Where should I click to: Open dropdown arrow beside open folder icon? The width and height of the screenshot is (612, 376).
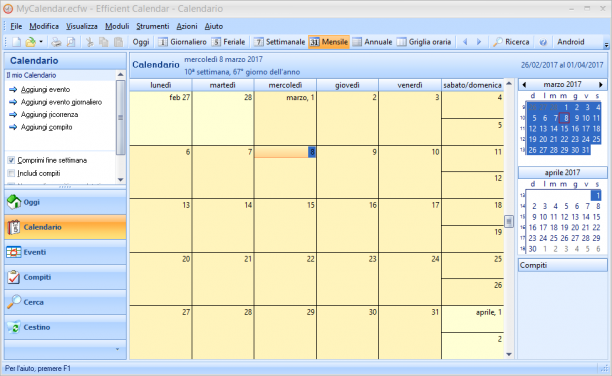coord(41,42)
